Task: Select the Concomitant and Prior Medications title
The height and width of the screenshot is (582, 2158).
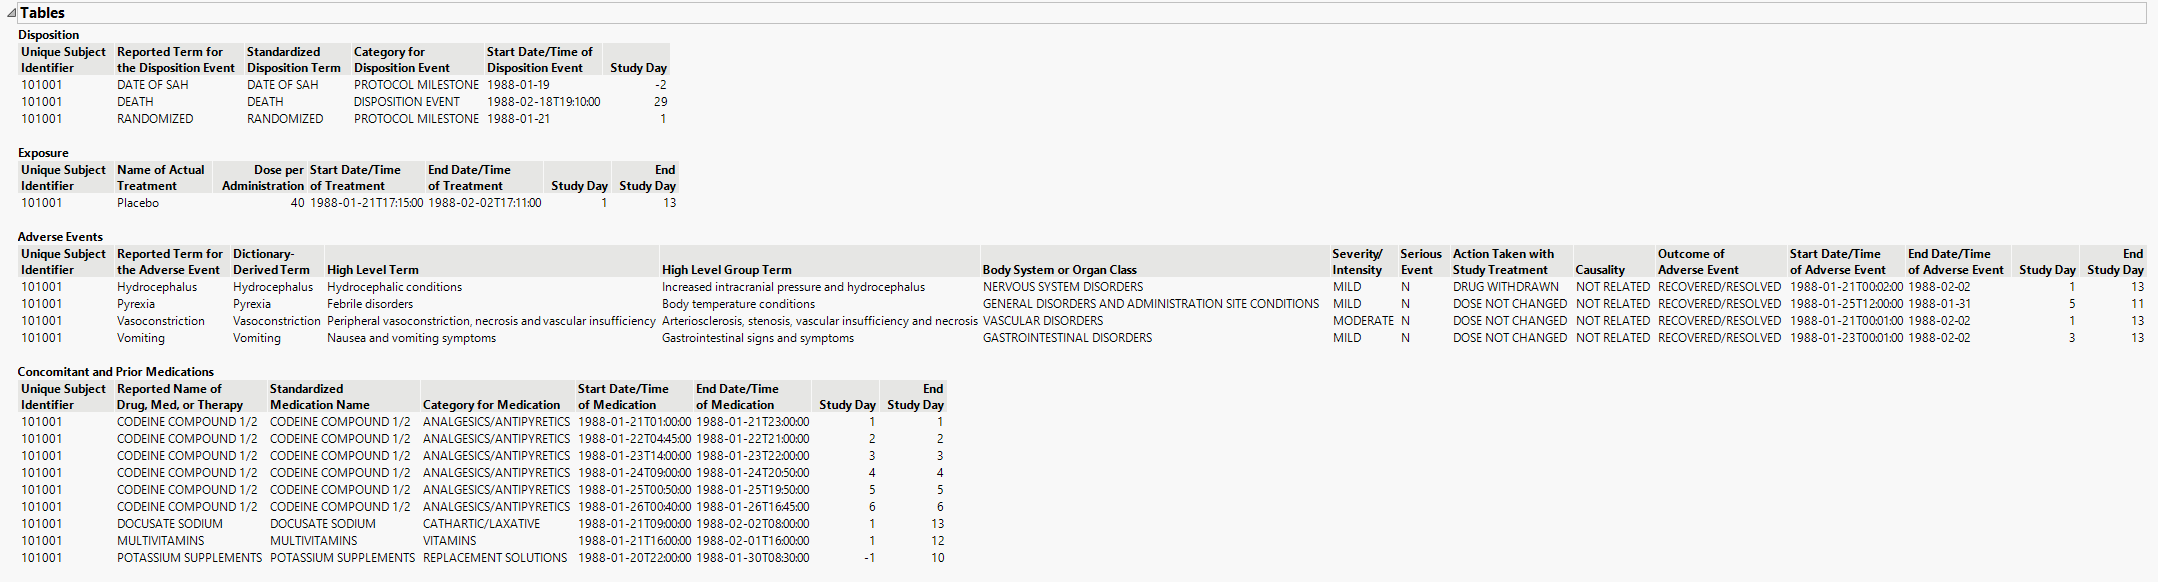Action: 115,372
